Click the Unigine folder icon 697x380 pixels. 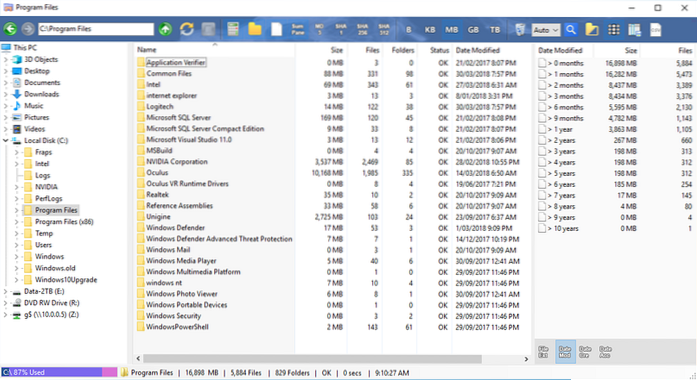pyautogui.click(x=141, y=217)
